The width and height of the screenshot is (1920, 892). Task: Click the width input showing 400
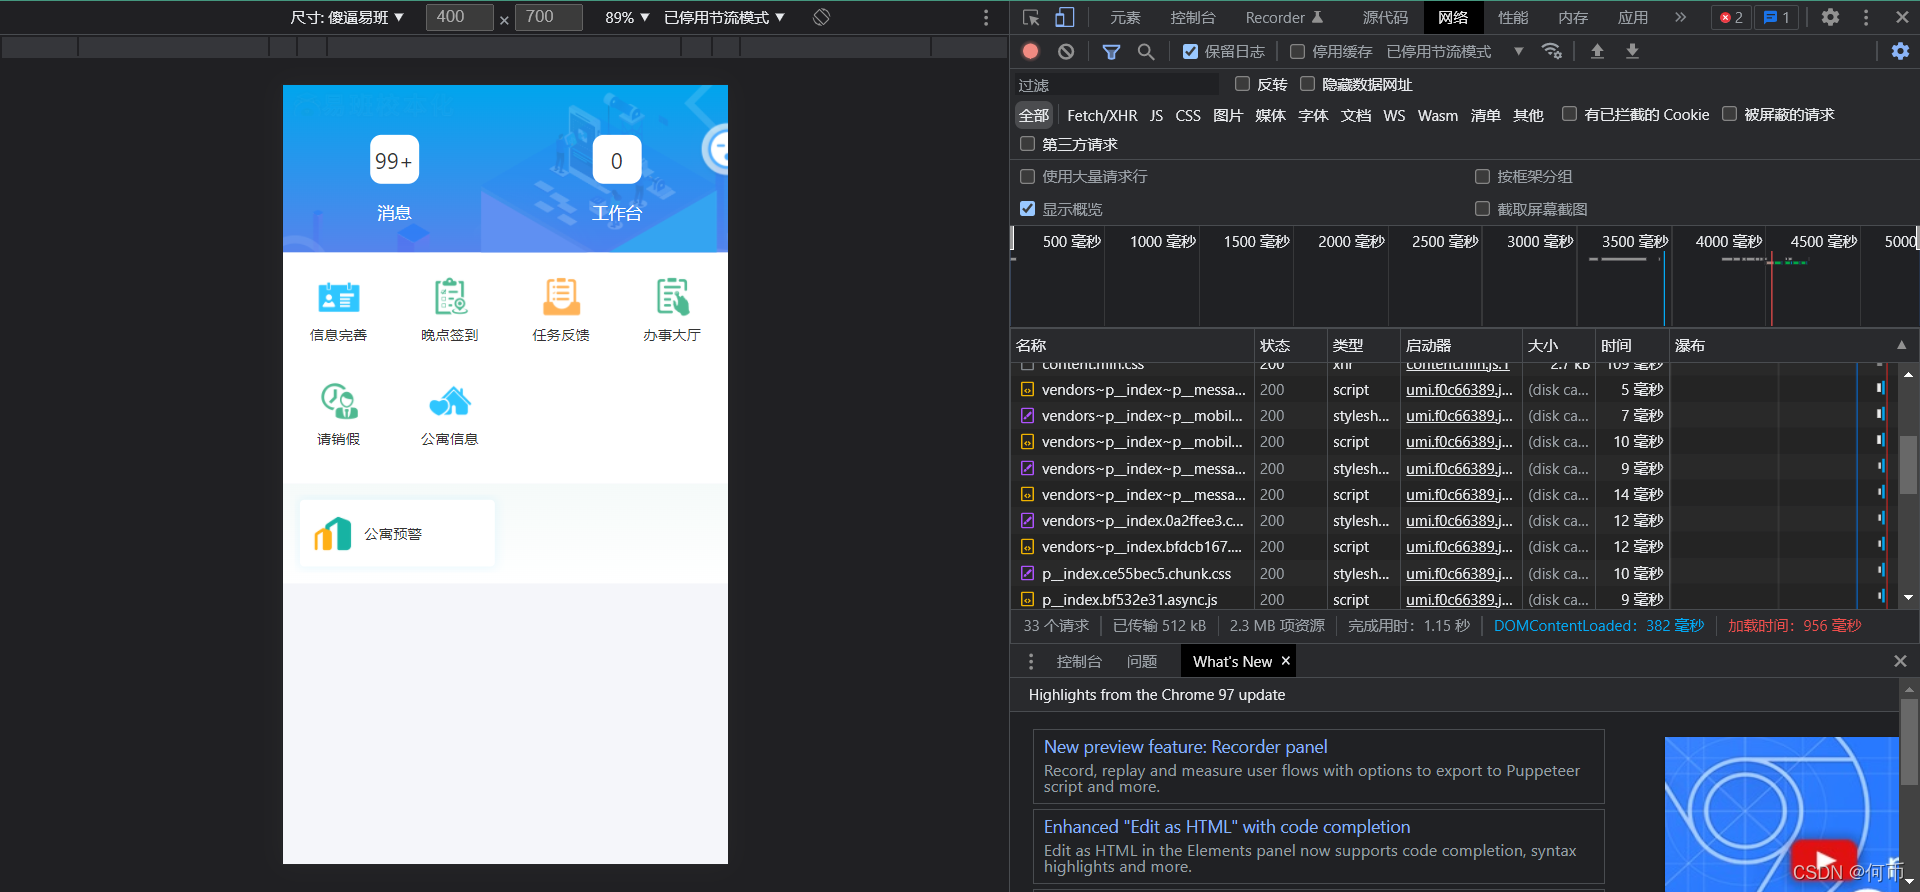coord(459,17)
